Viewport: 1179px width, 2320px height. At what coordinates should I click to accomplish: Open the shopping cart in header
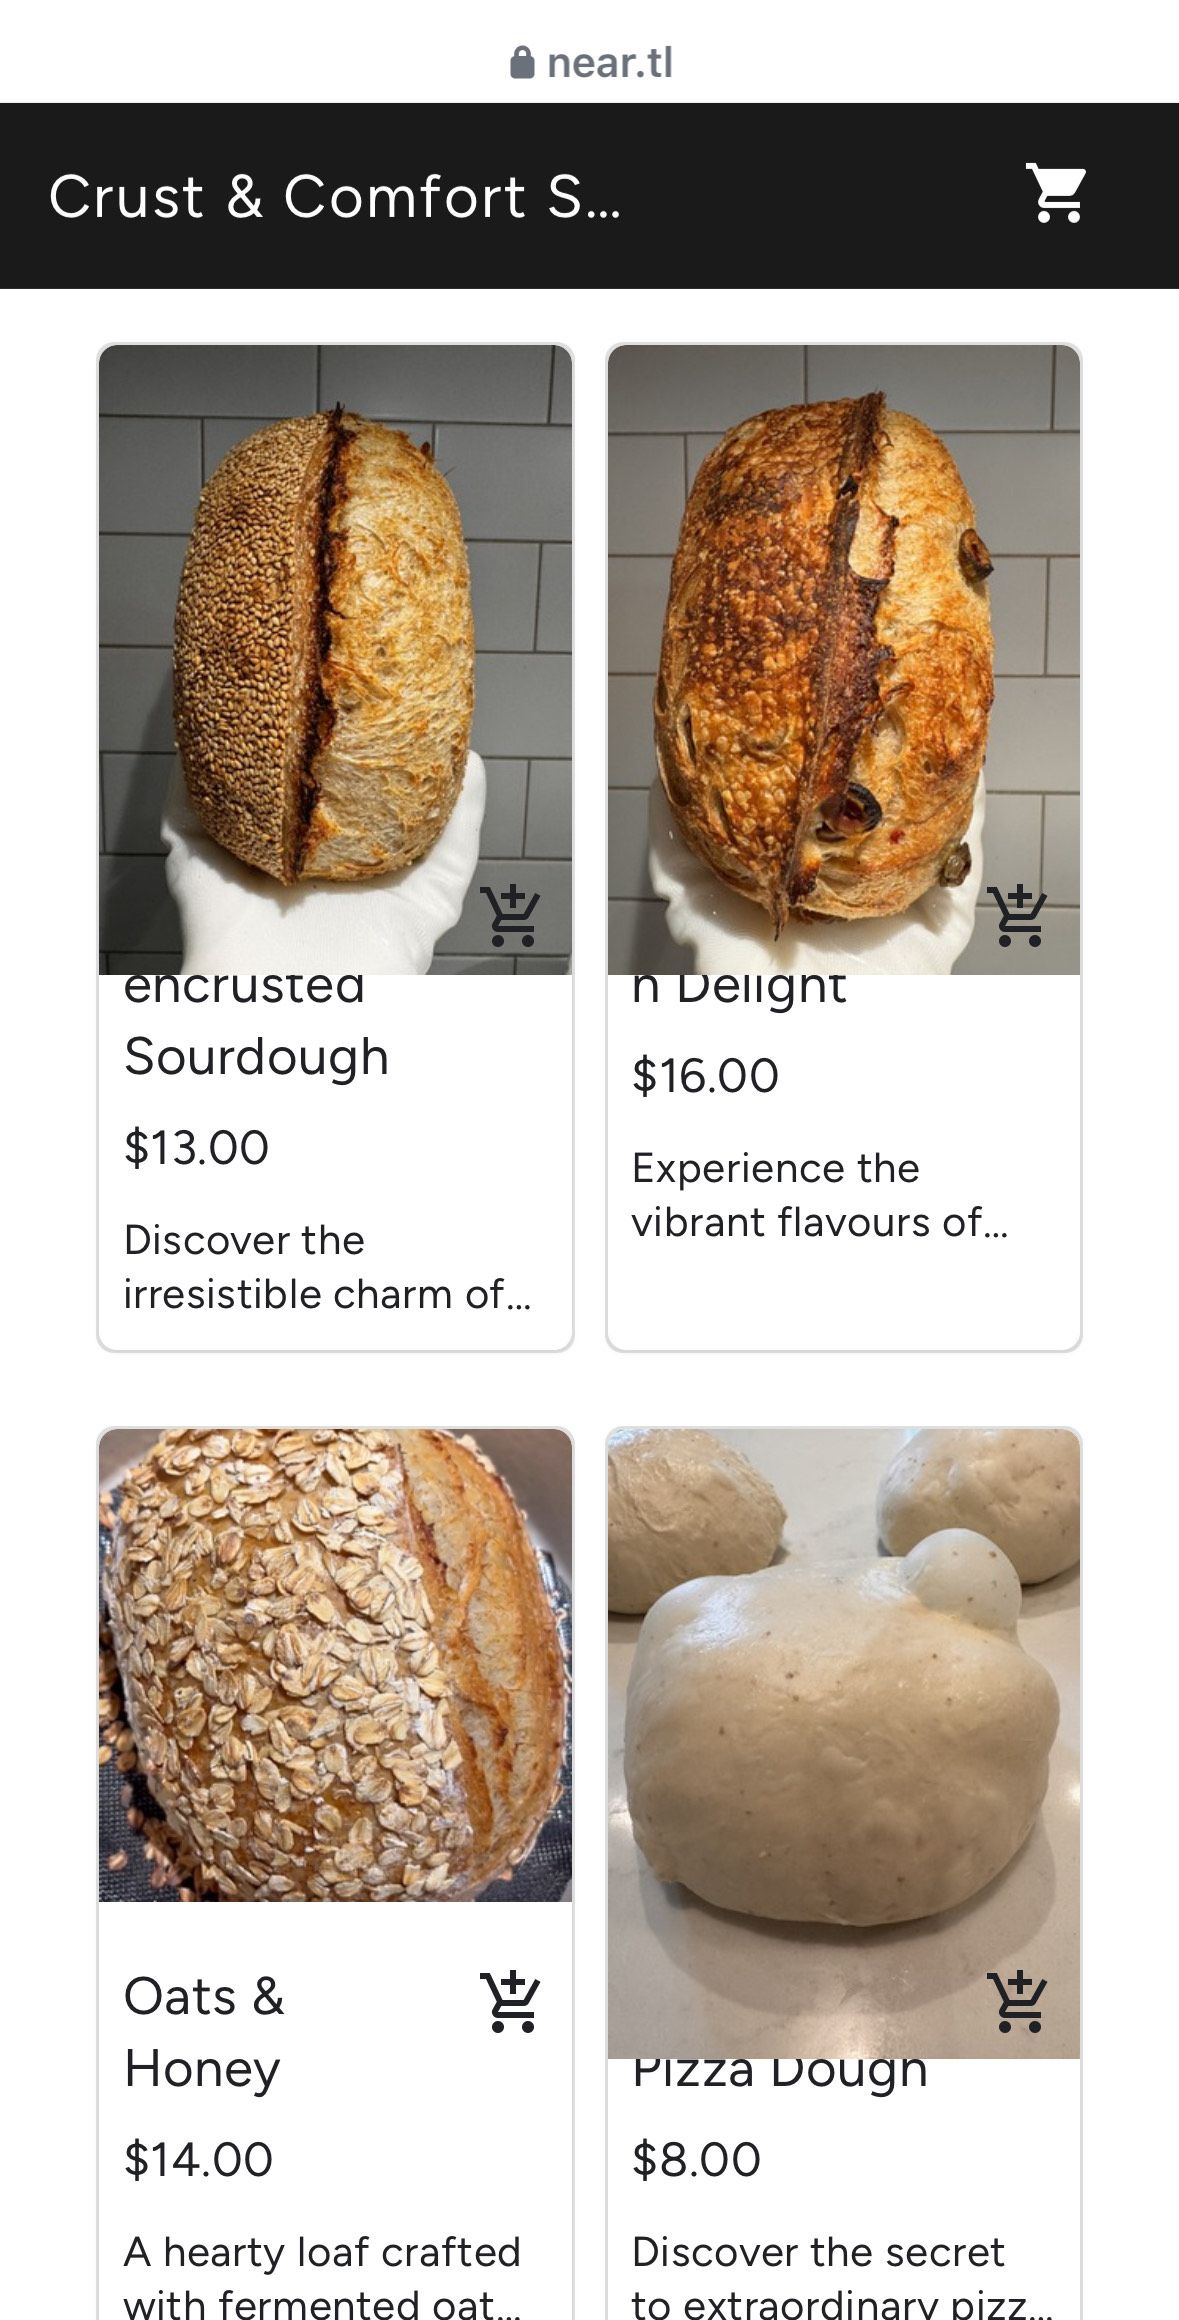1056,194
